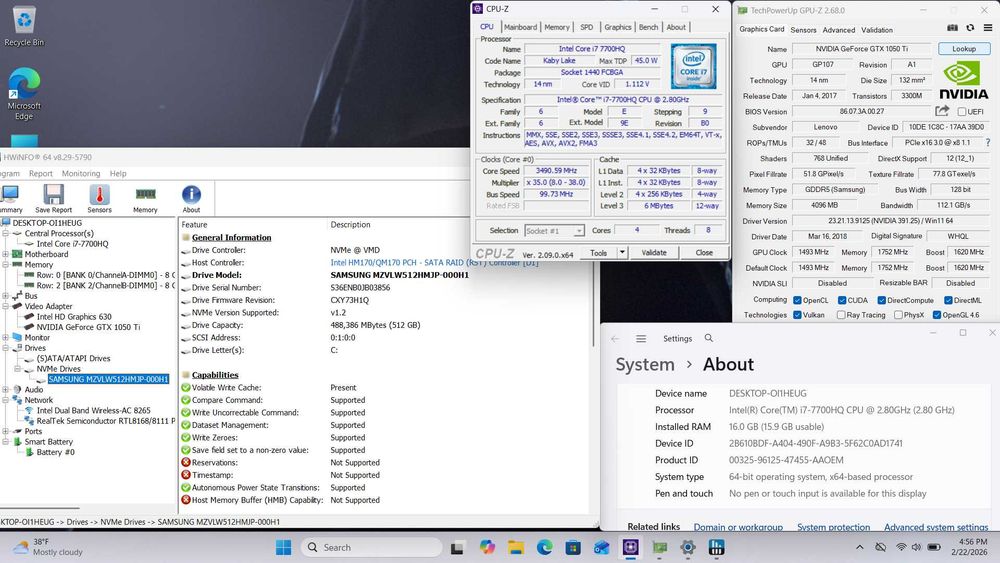
Task: Open the Monitoring menu in HWiNFO
Action: 81,173
